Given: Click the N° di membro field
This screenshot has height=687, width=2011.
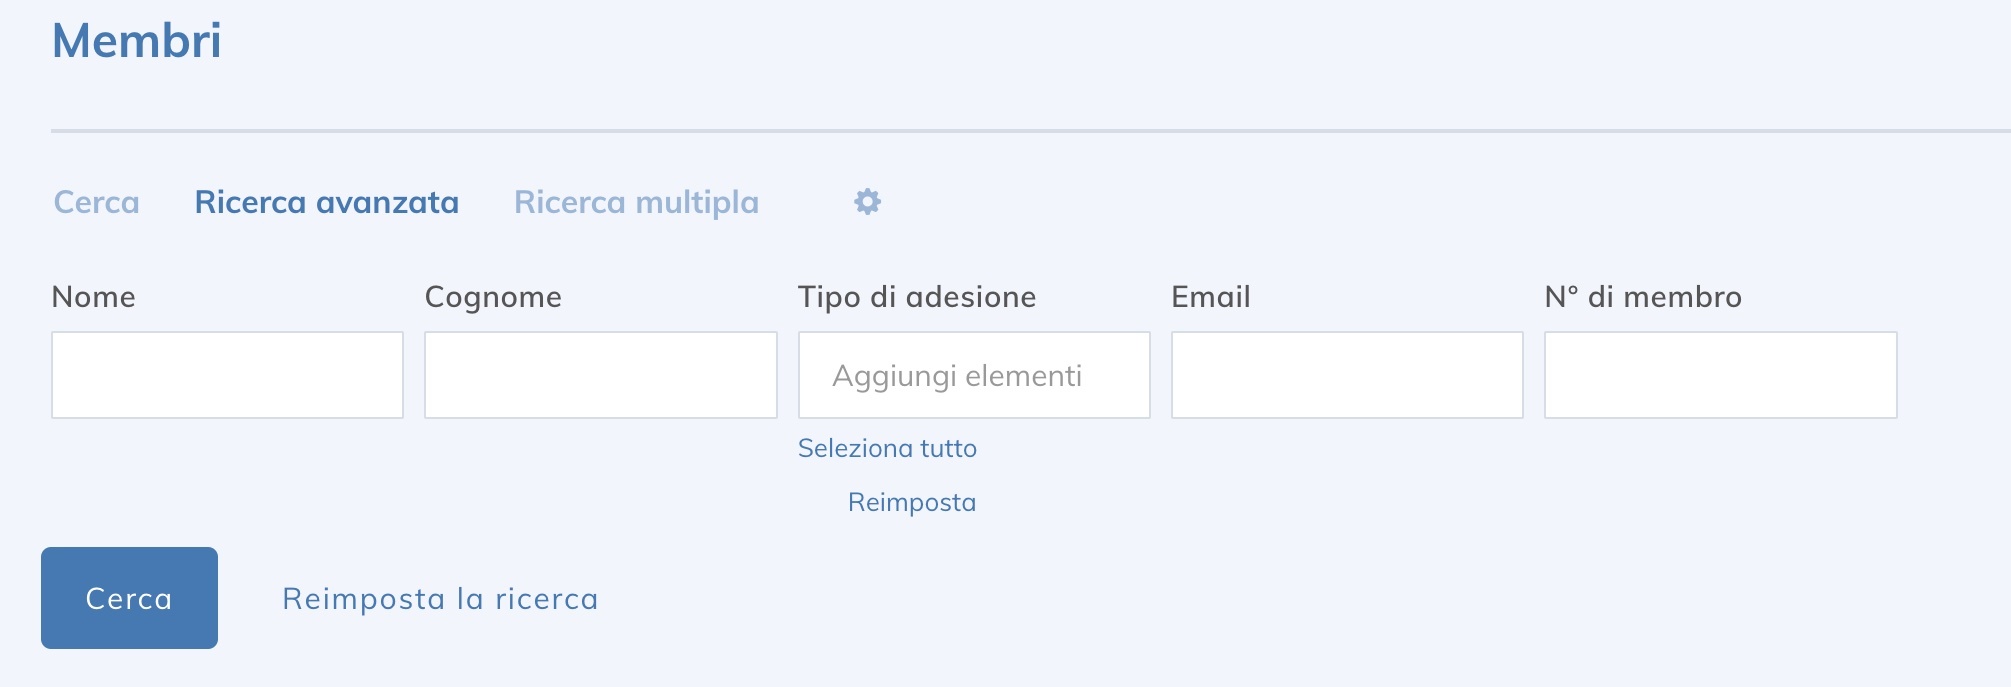Looking at the screenshot, I should click(x=1720, y=375).
